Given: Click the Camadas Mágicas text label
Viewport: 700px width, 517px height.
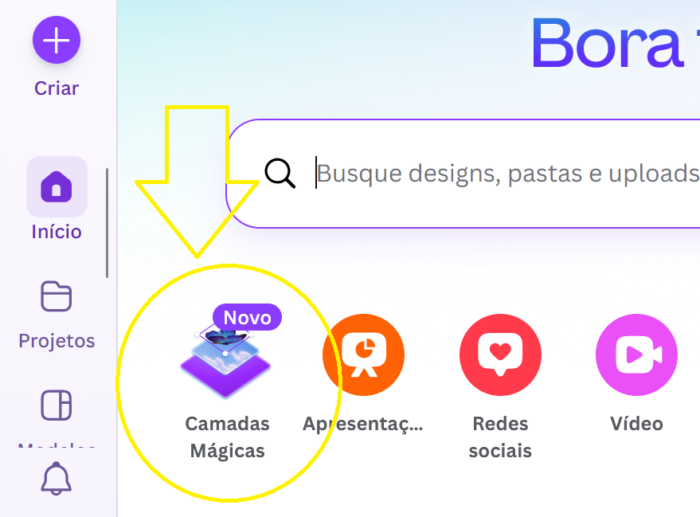Looking at the screenshot, I should click(x=227, y=437).
